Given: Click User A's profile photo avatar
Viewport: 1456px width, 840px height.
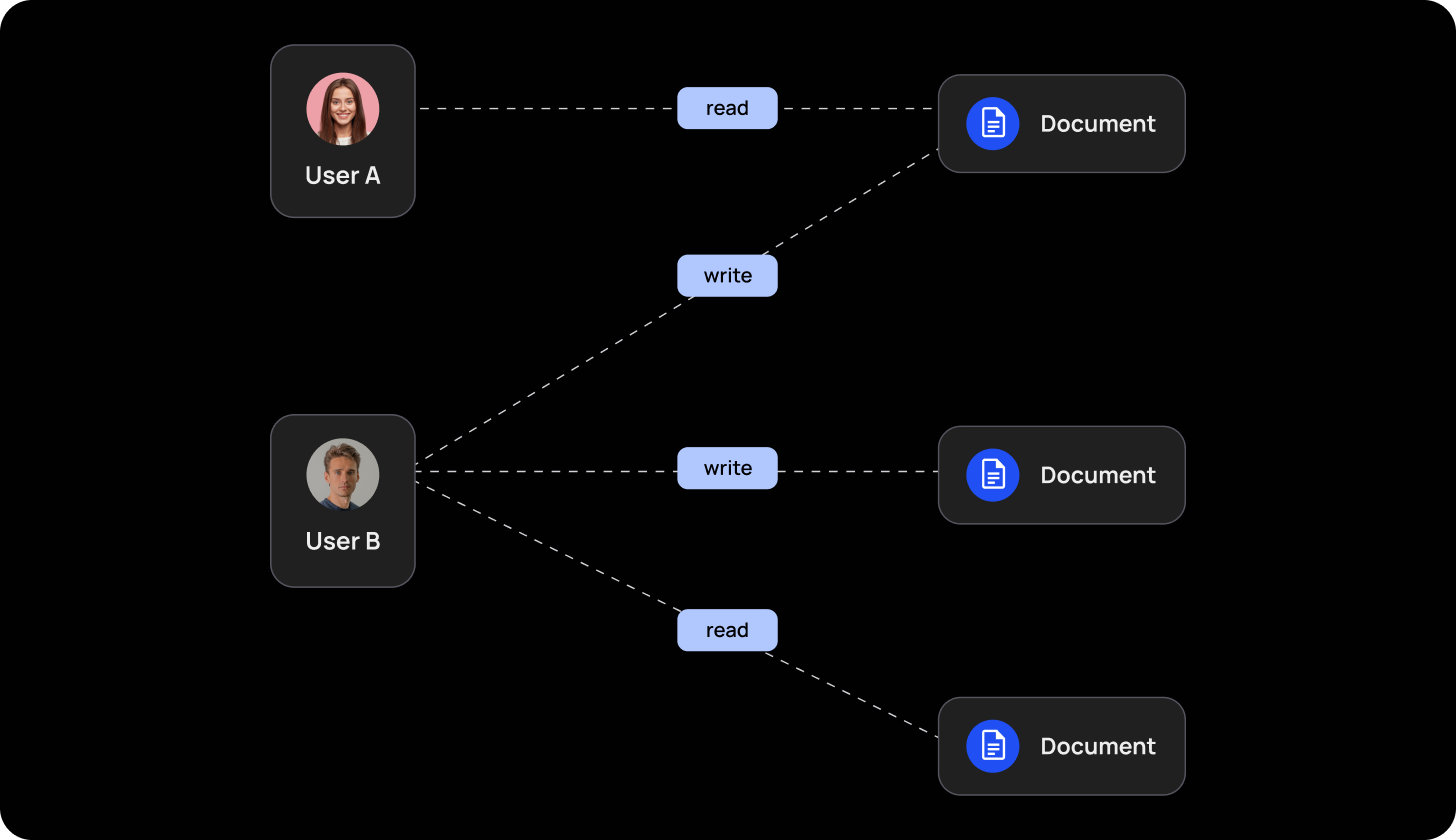Looking at the screenshot, I should point(343,109).
